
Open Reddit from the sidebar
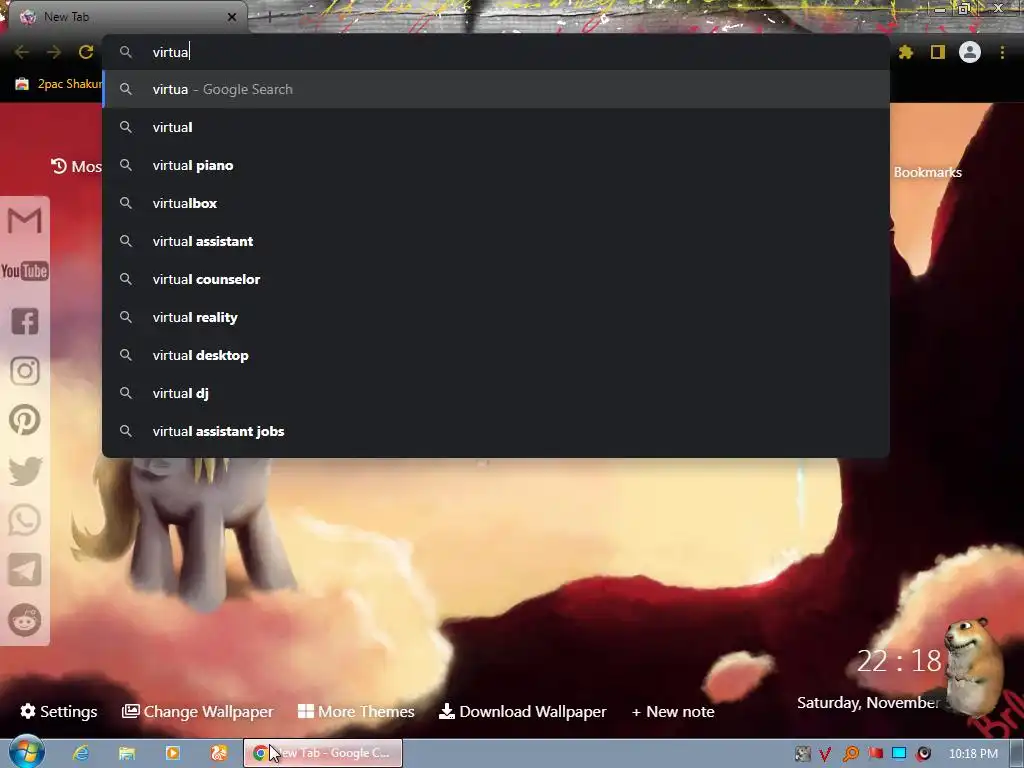(25, 620)
